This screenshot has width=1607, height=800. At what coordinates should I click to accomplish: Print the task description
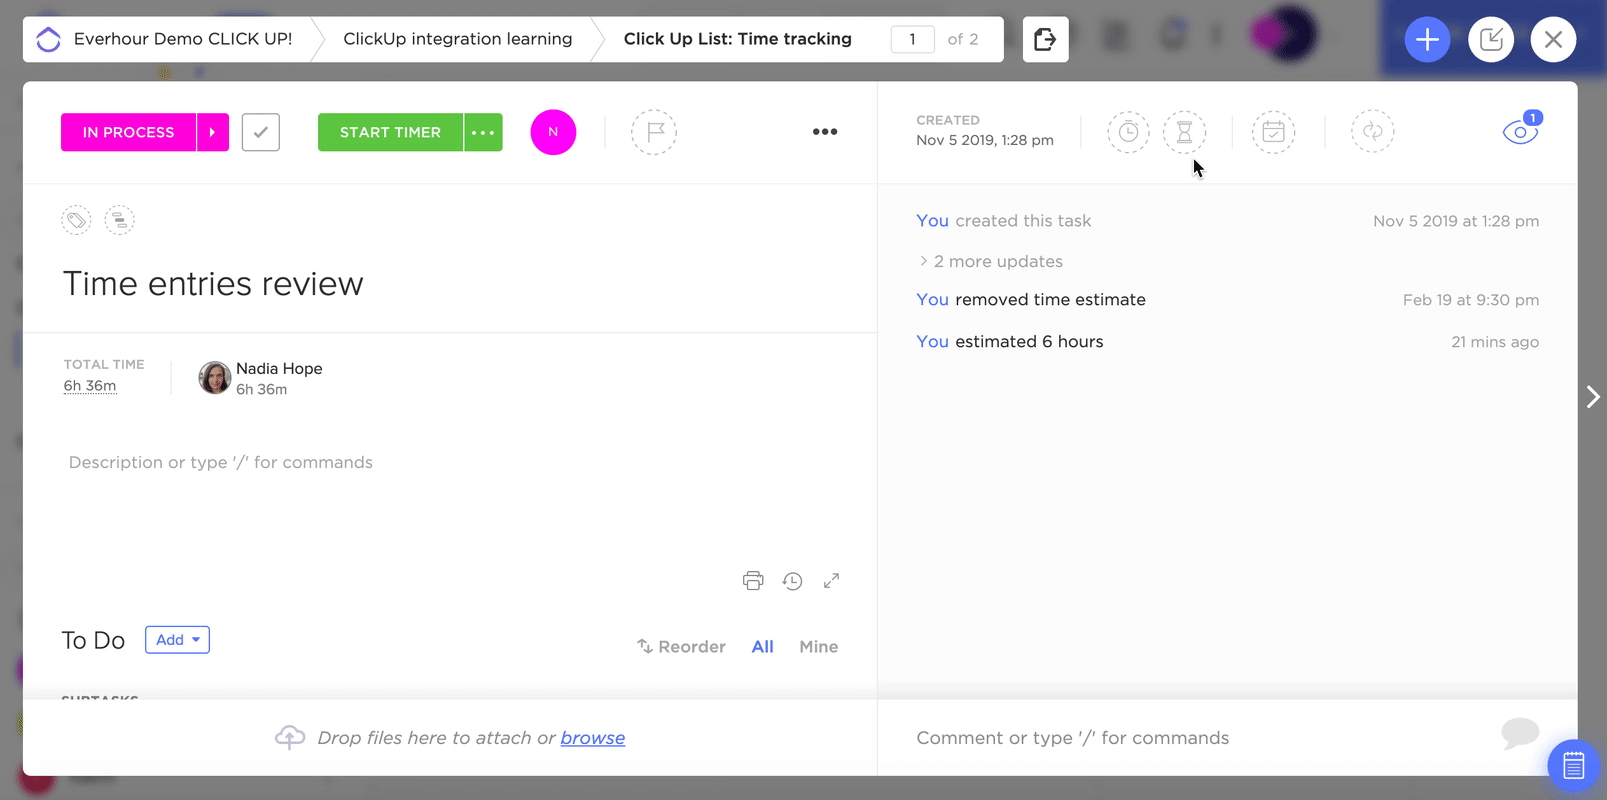(753, 581)
